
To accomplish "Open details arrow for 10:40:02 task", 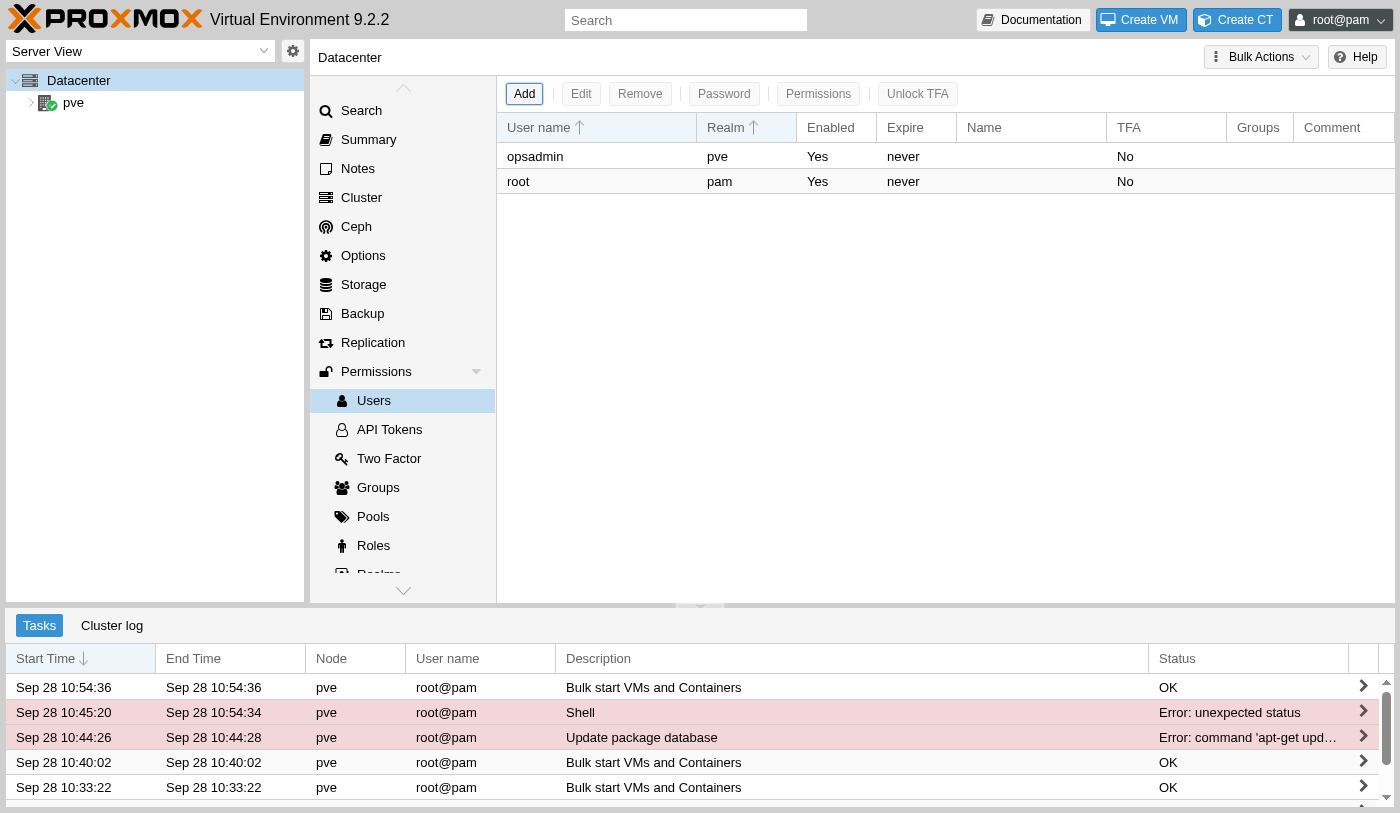I will 1363,761.
